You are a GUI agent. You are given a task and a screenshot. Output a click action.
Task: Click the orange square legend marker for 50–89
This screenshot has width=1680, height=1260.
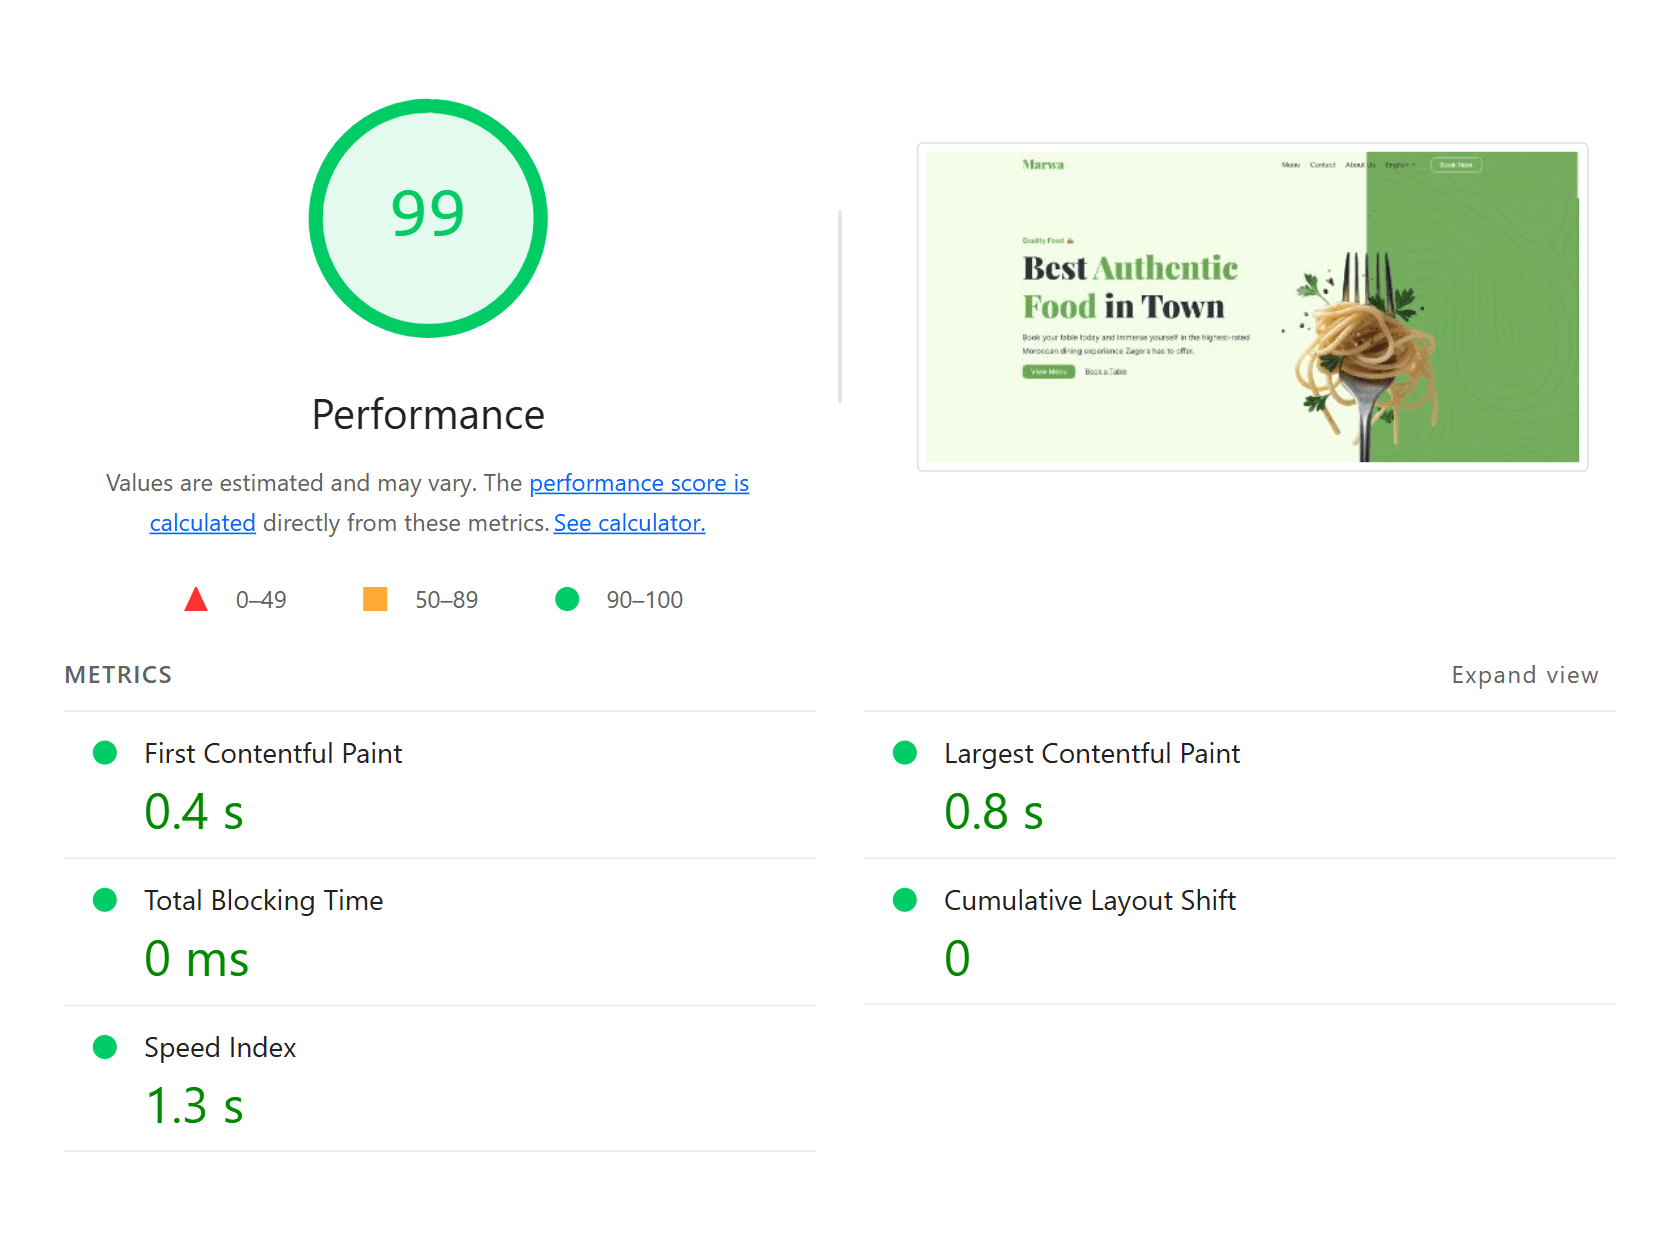coord(374,599)
